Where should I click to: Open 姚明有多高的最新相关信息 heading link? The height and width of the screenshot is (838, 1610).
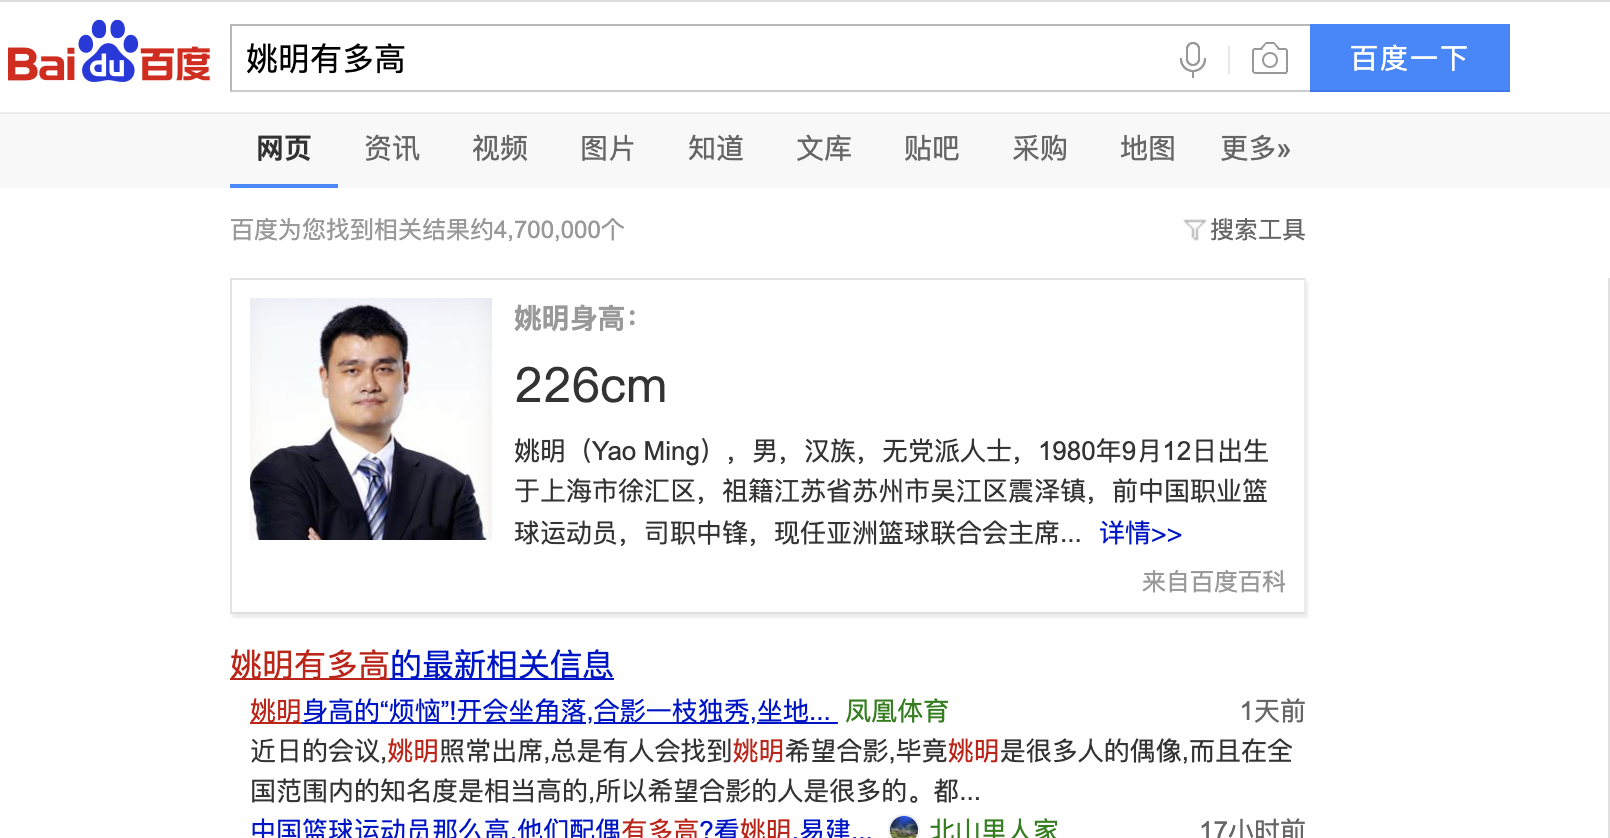(422, 665)
